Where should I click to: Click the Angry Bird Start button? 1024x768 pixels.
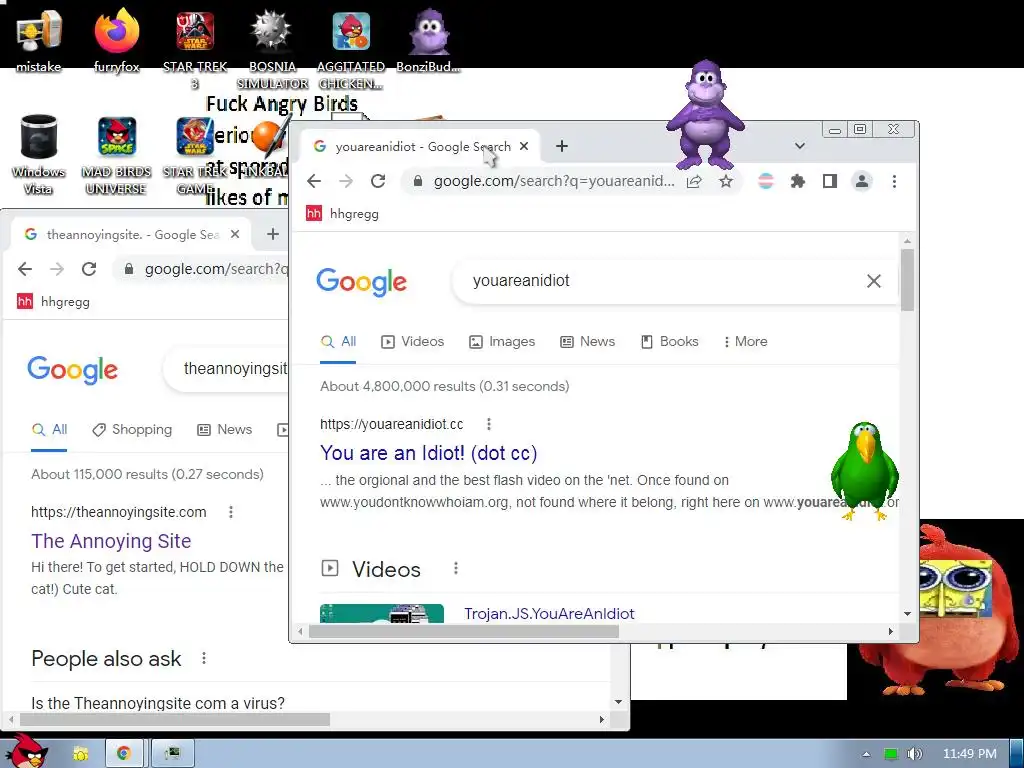click(25, 751)
